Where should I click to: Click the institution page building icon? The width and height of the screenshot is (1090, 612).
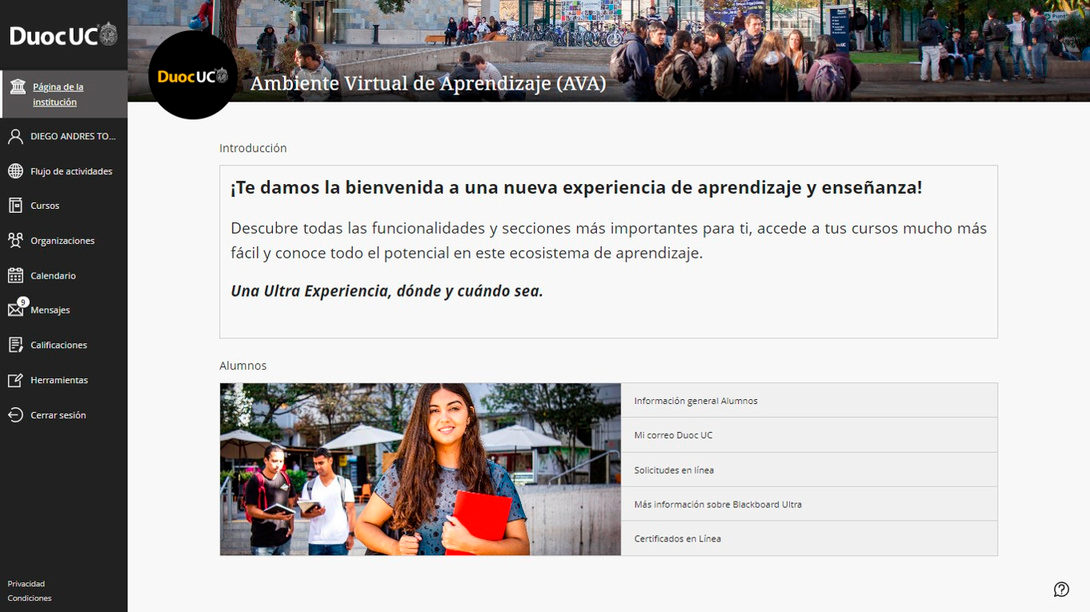(x=17, y=86)
